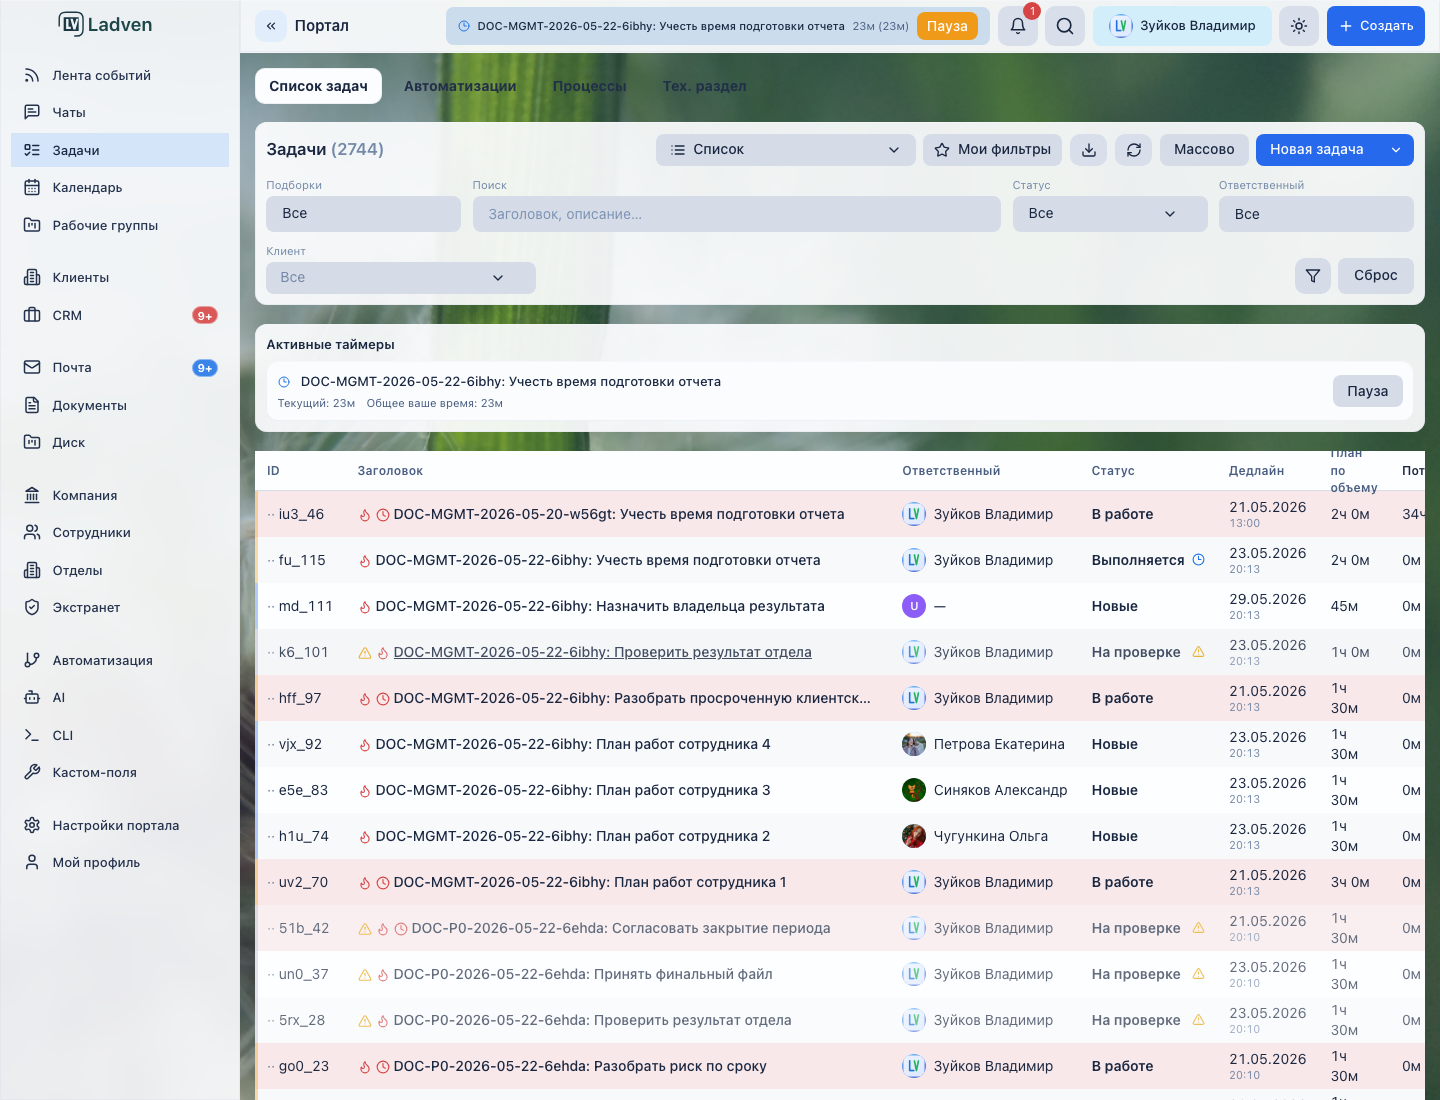
Task: Open Рабочие группы in sidebar
Action: click(x=120, y=225)
